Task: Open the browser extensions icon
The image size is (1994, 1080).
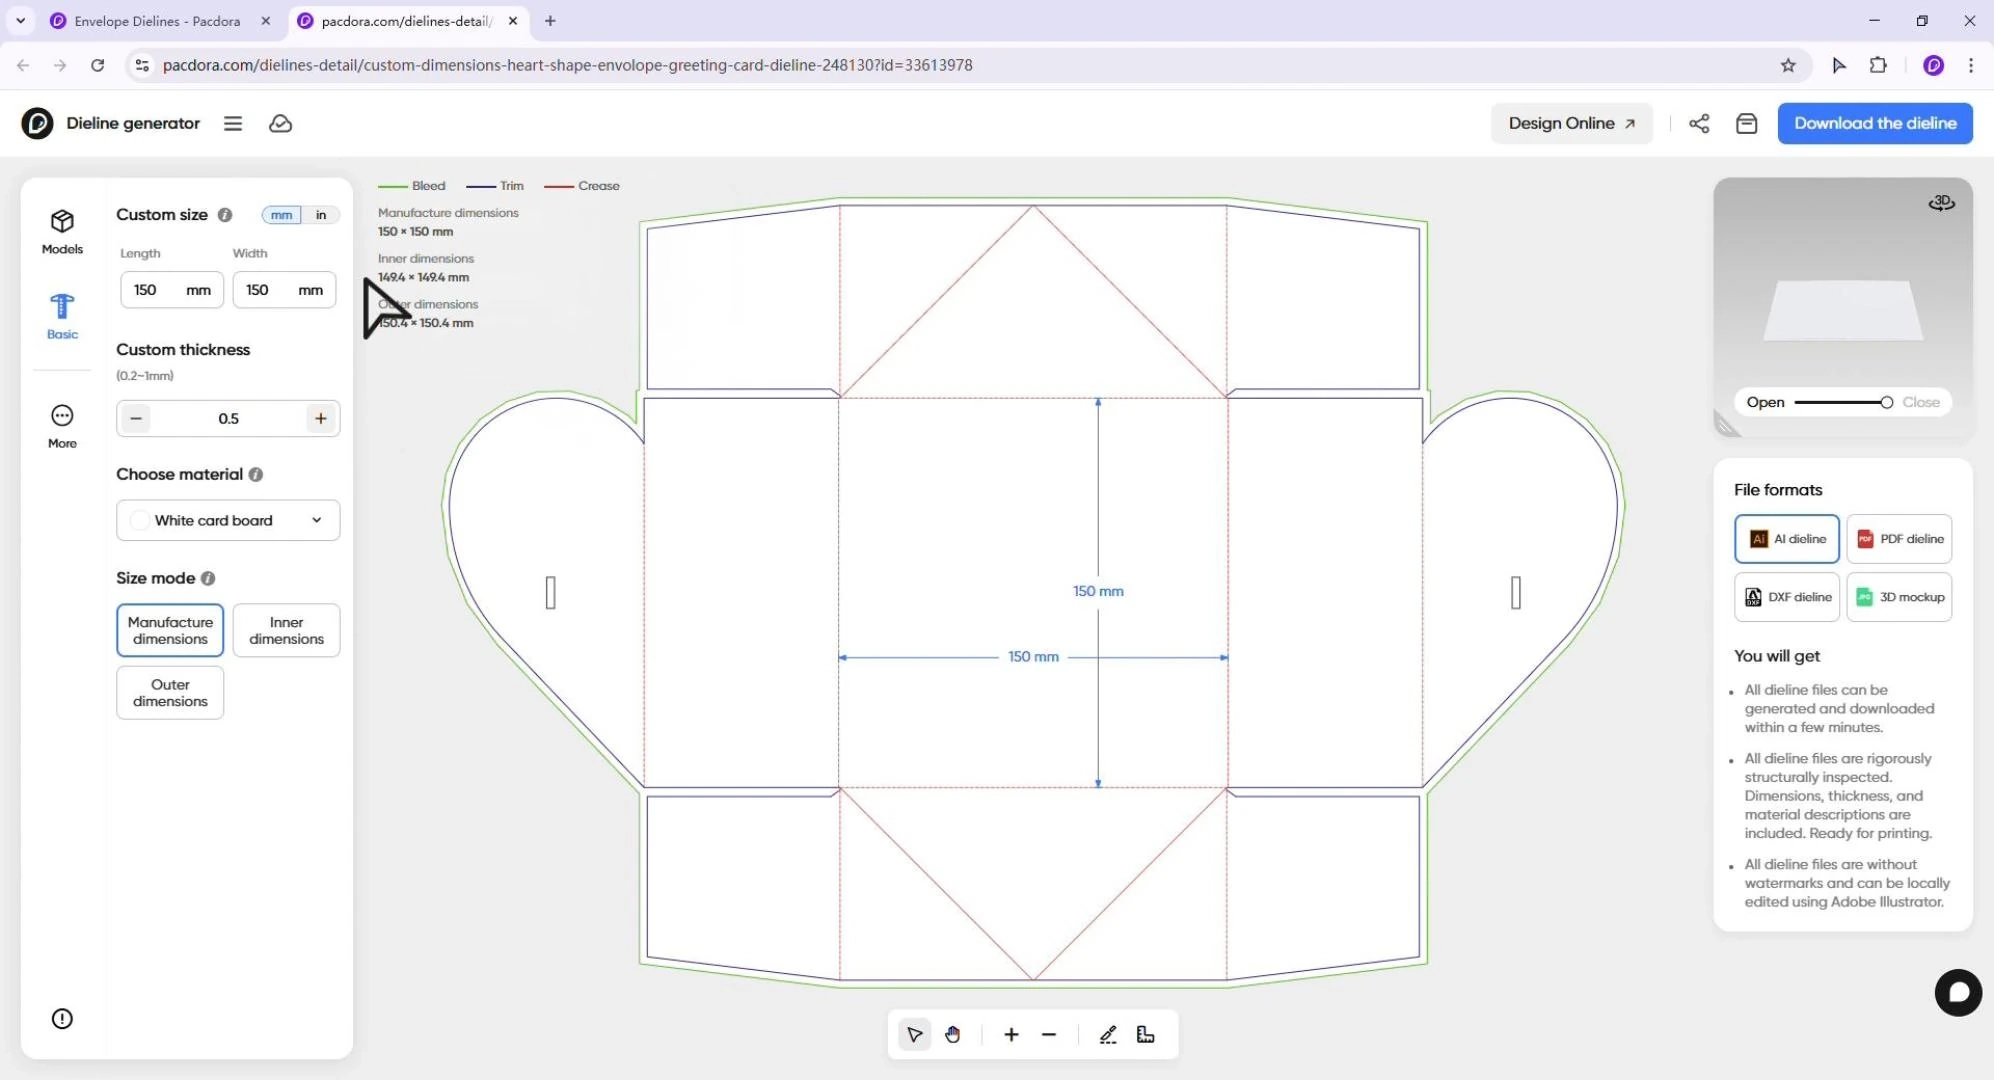Action: (x=1878, y=65)
